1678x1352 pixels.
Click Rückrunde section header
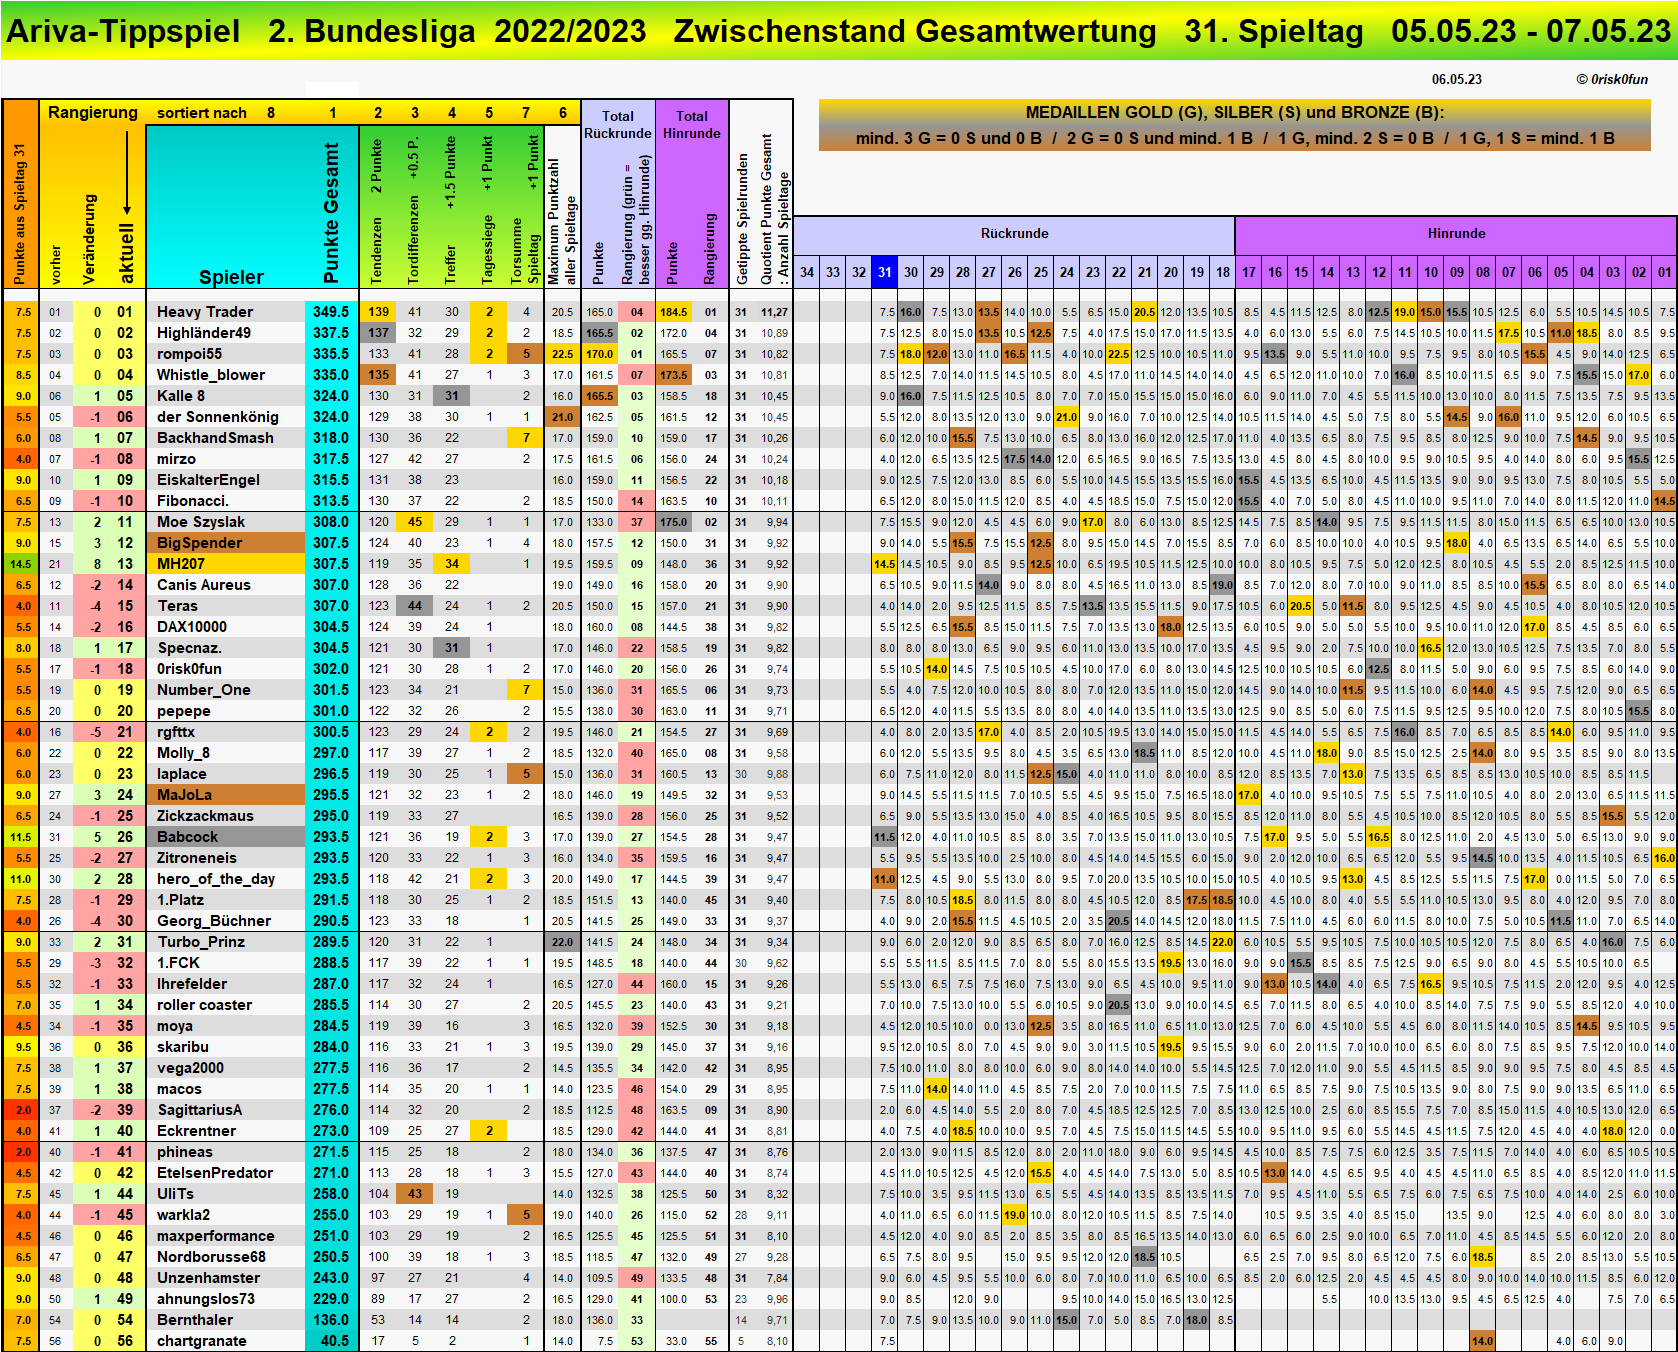pyautogui.click(x=1014, y=234)
